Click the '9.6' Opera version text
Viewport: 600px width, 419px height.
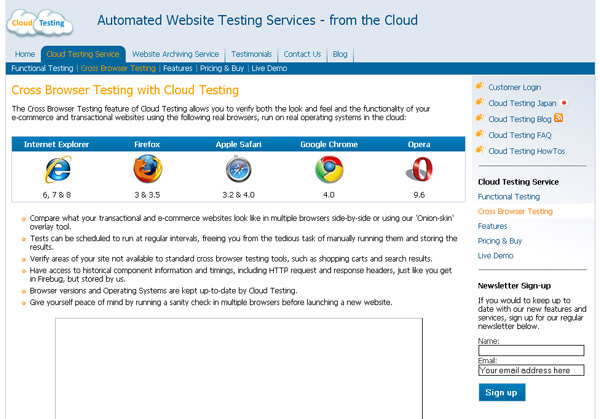419,195
